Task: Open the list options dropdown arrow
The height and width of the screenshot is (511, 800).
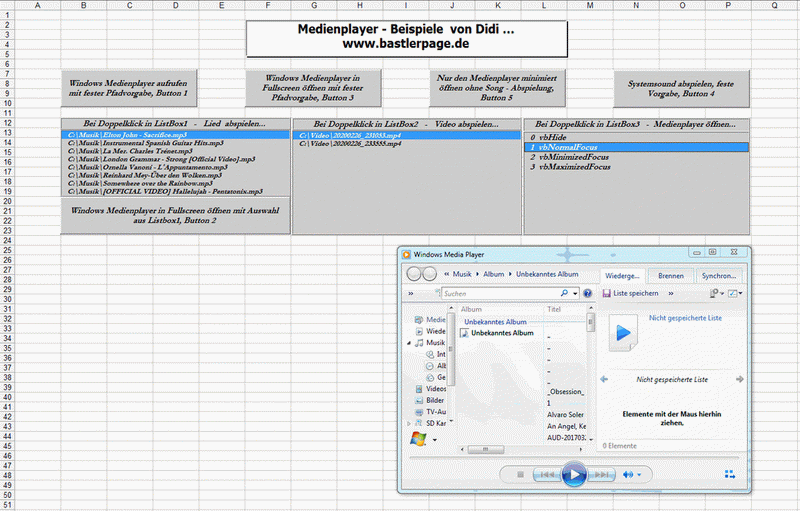Action: [722, 294]
